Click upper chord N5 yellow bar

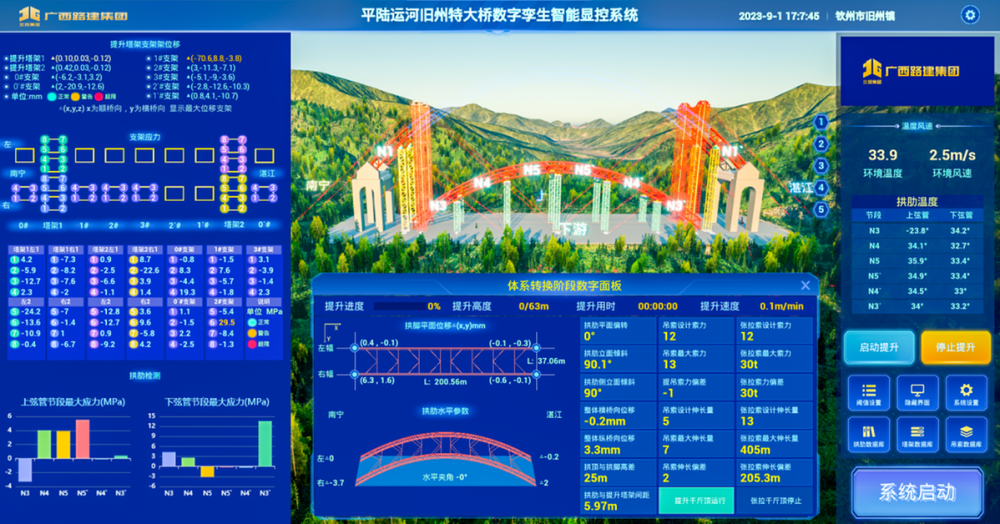[63, 444]
